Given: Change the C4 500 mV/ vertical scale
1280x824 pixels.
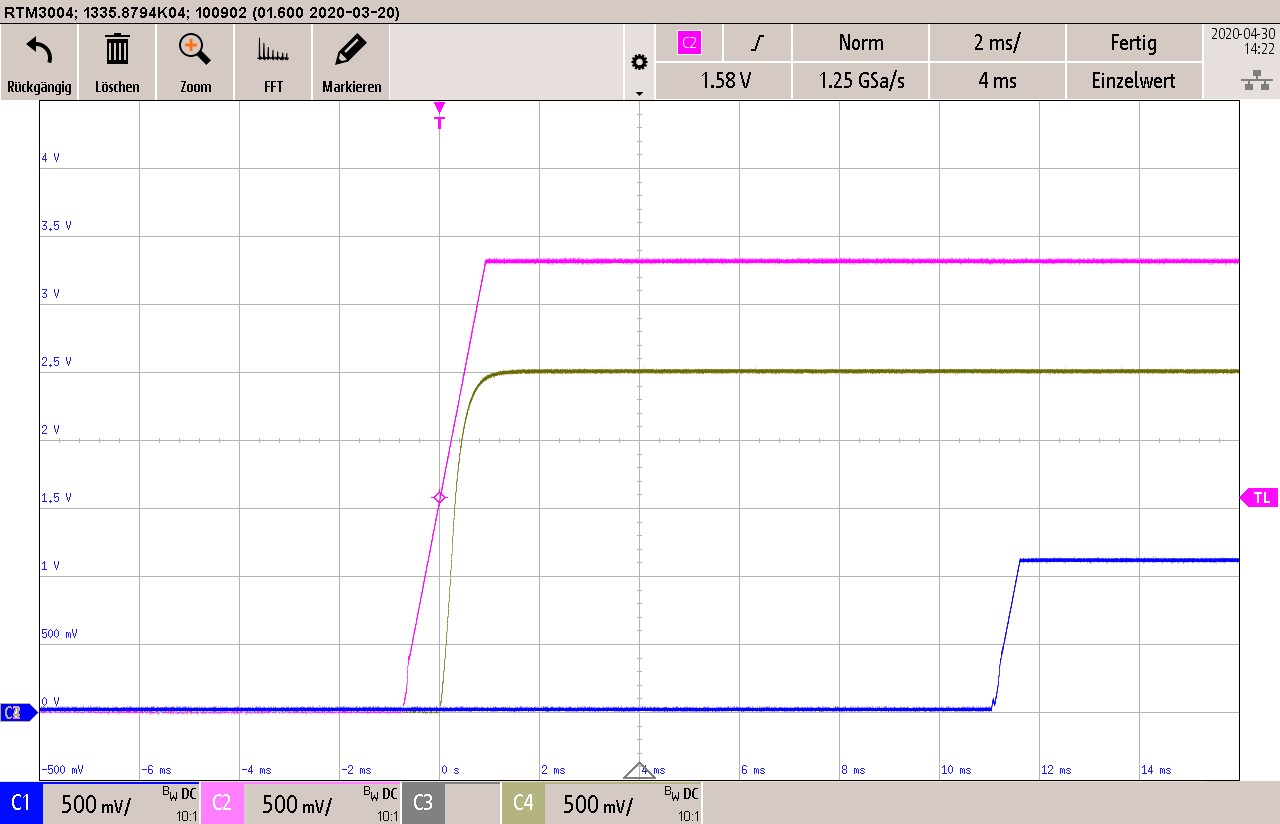Looking at the screenshot, I should (x=598, y=805).
